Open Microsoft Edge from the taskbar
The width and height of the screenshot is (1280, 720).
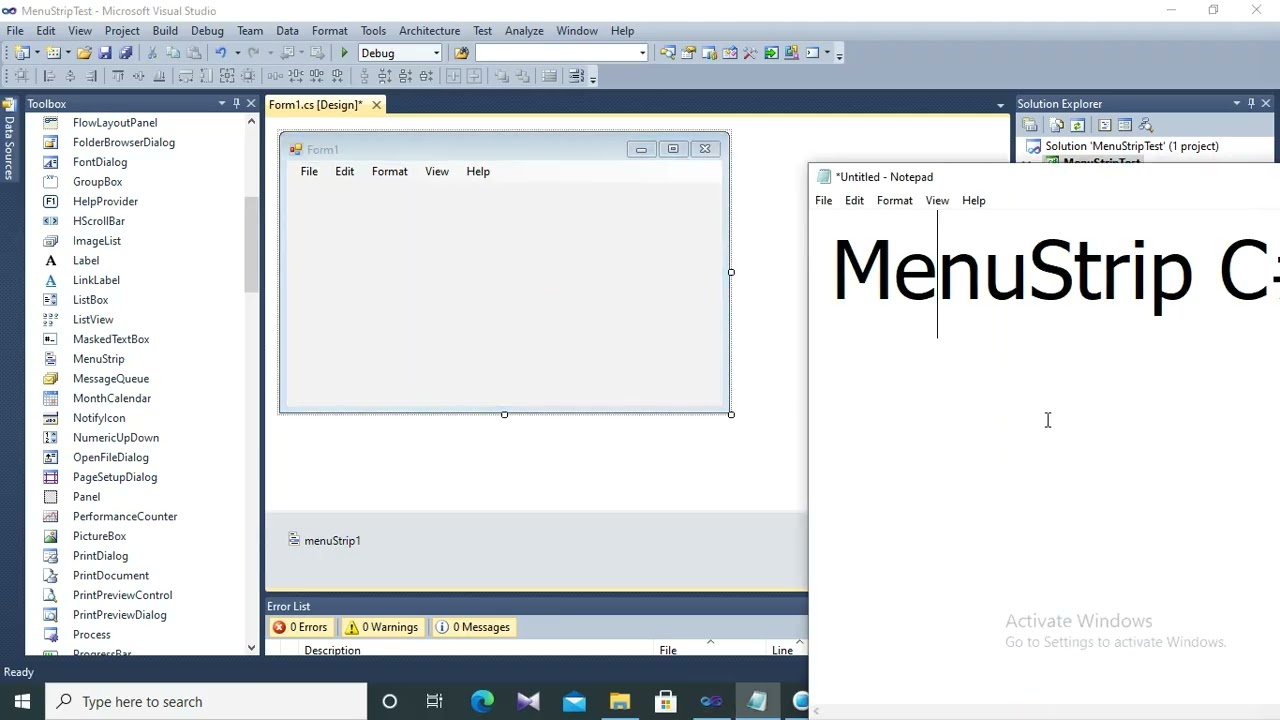pos(482,701)
